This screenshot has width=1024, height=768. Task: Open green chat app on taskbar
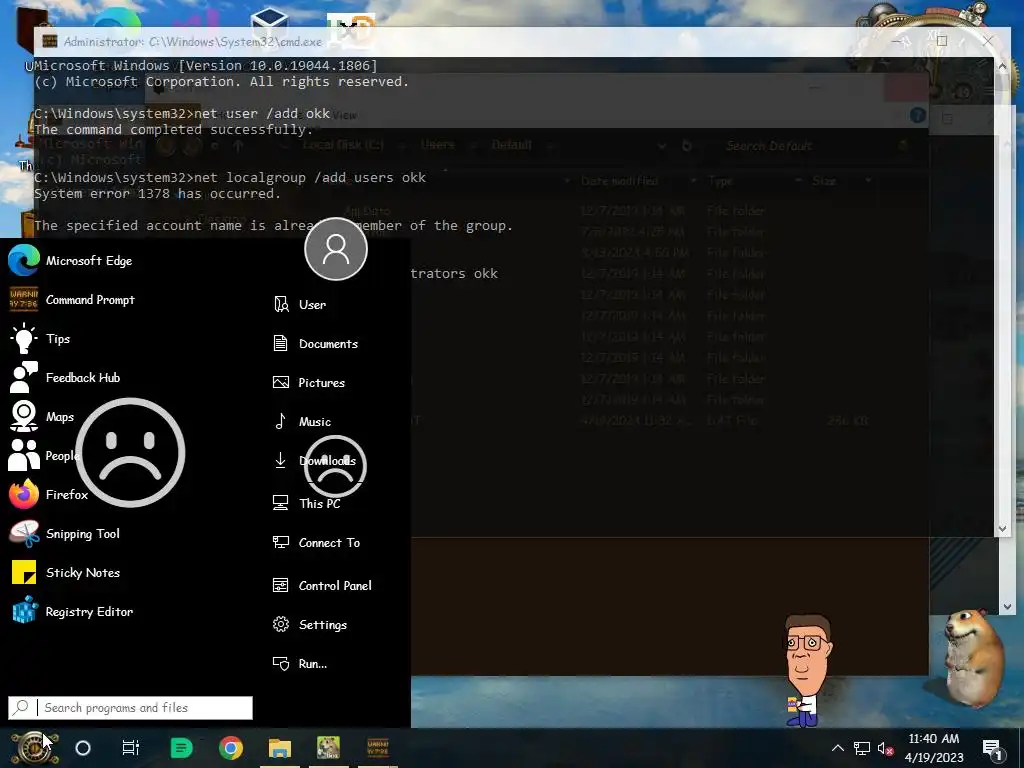[x=181, y=748]
